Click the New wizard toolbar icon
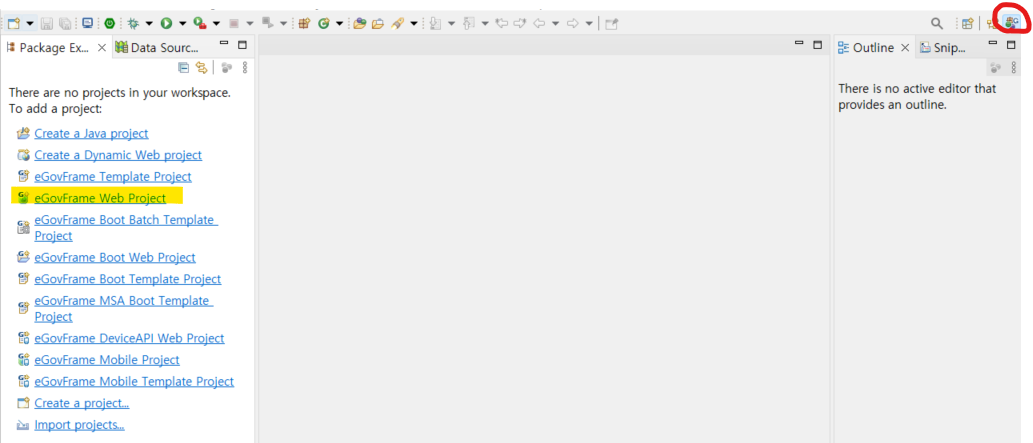Image resolution: width=1033 pixels, height=443 pixels. [14, 23]
